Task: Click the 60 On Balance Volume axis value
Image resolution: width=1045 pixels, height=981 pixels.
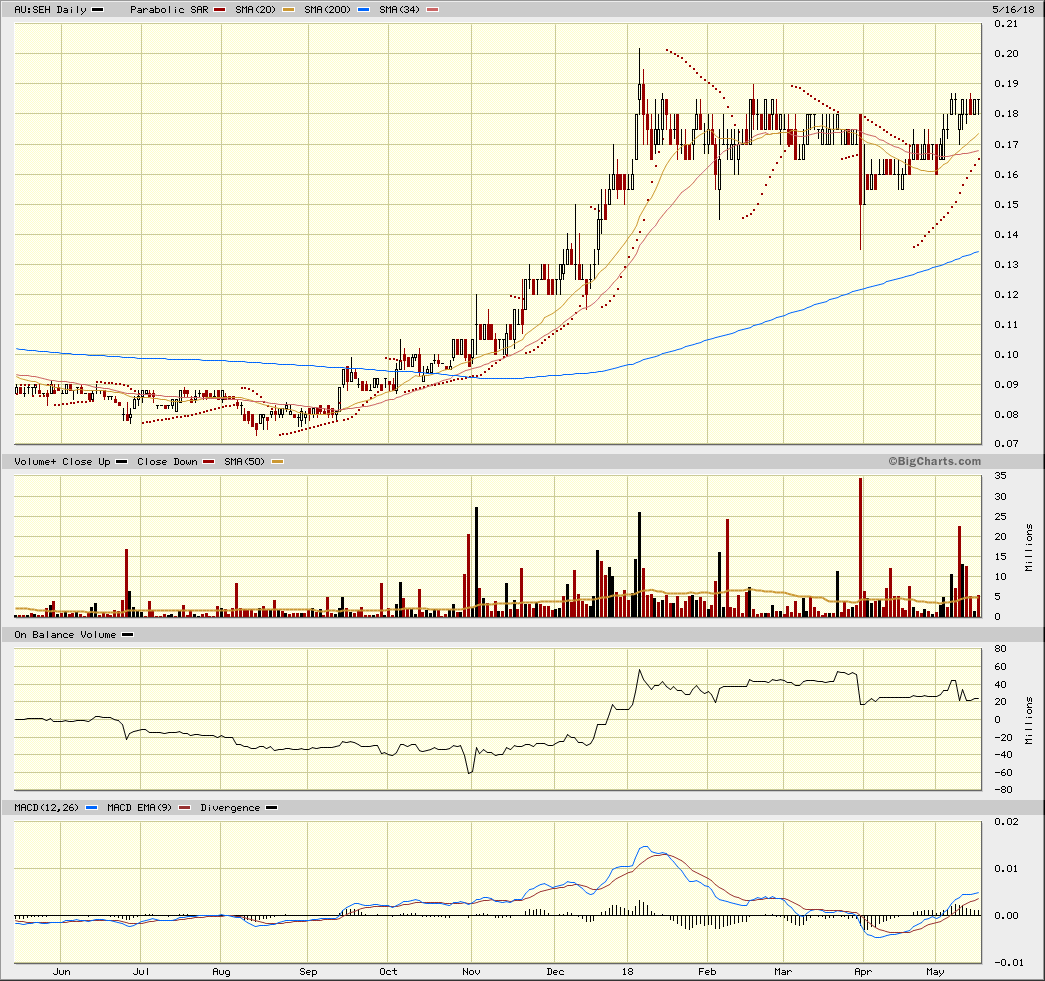Action: tap(1000, 667)
